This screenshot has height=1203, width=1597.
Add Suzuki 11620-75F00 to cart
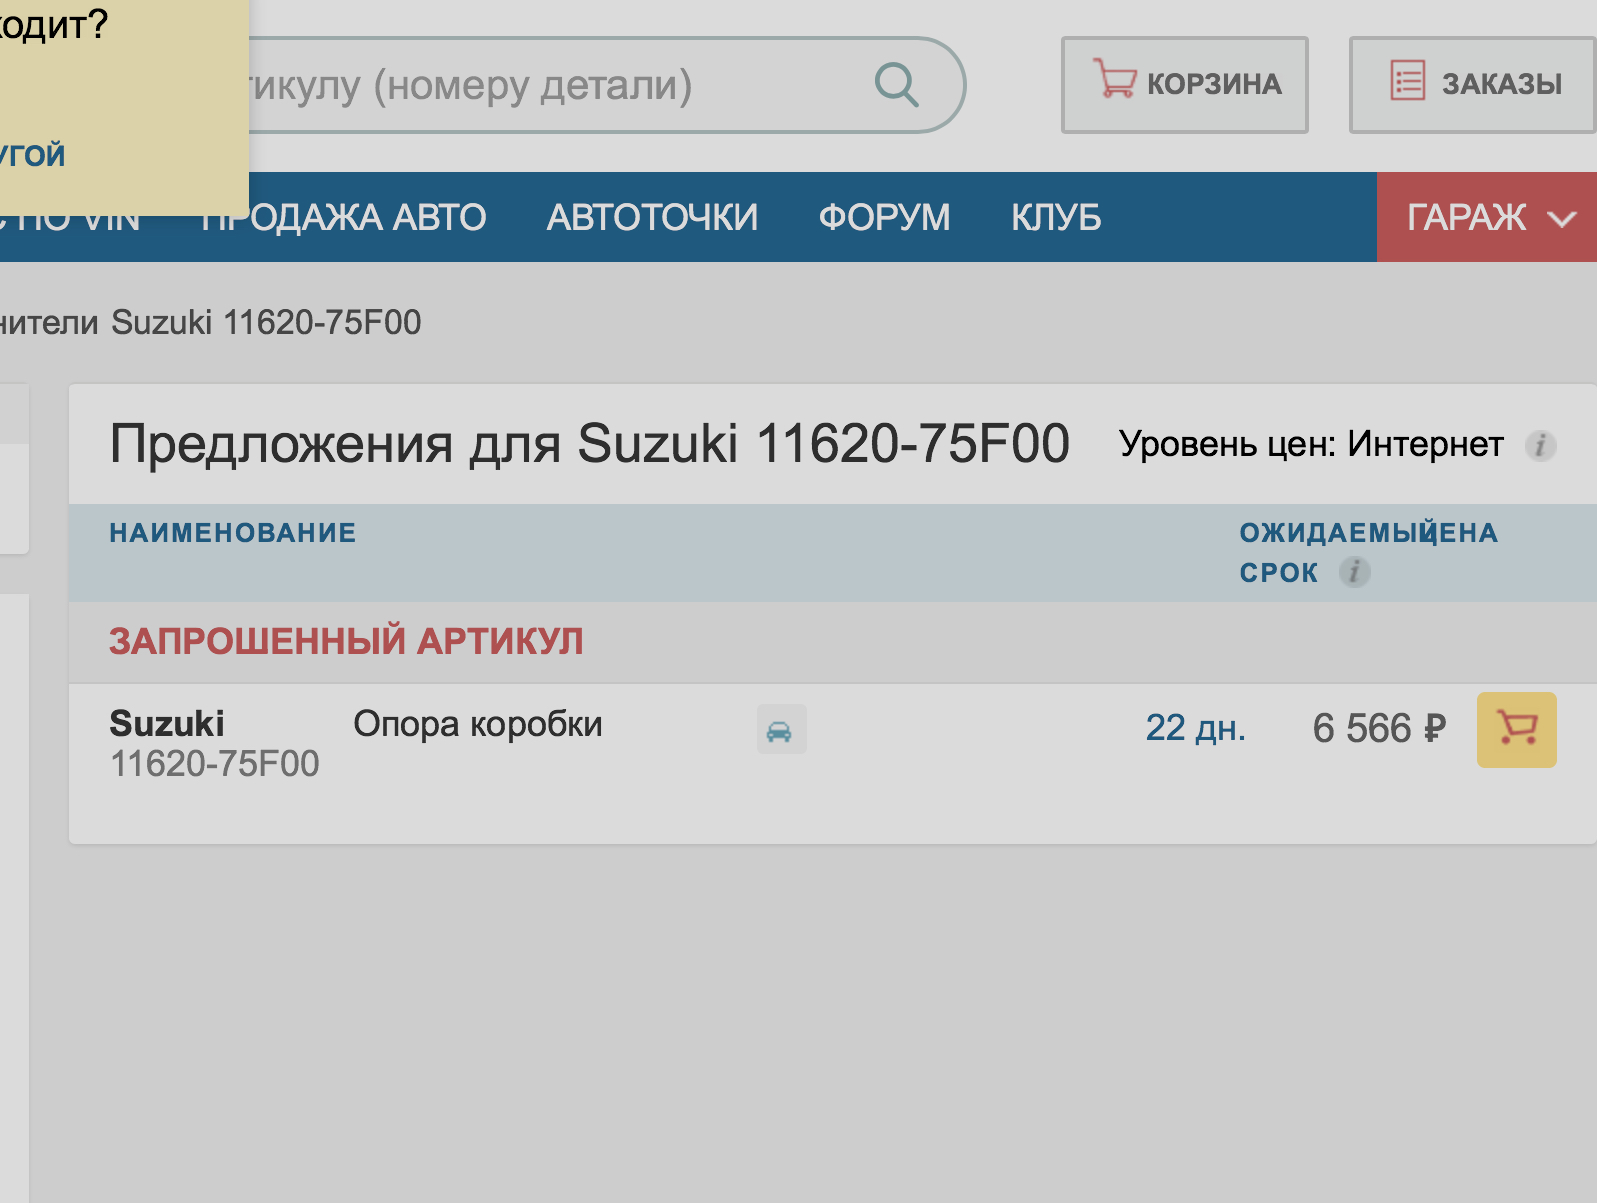coord(1516,729)
